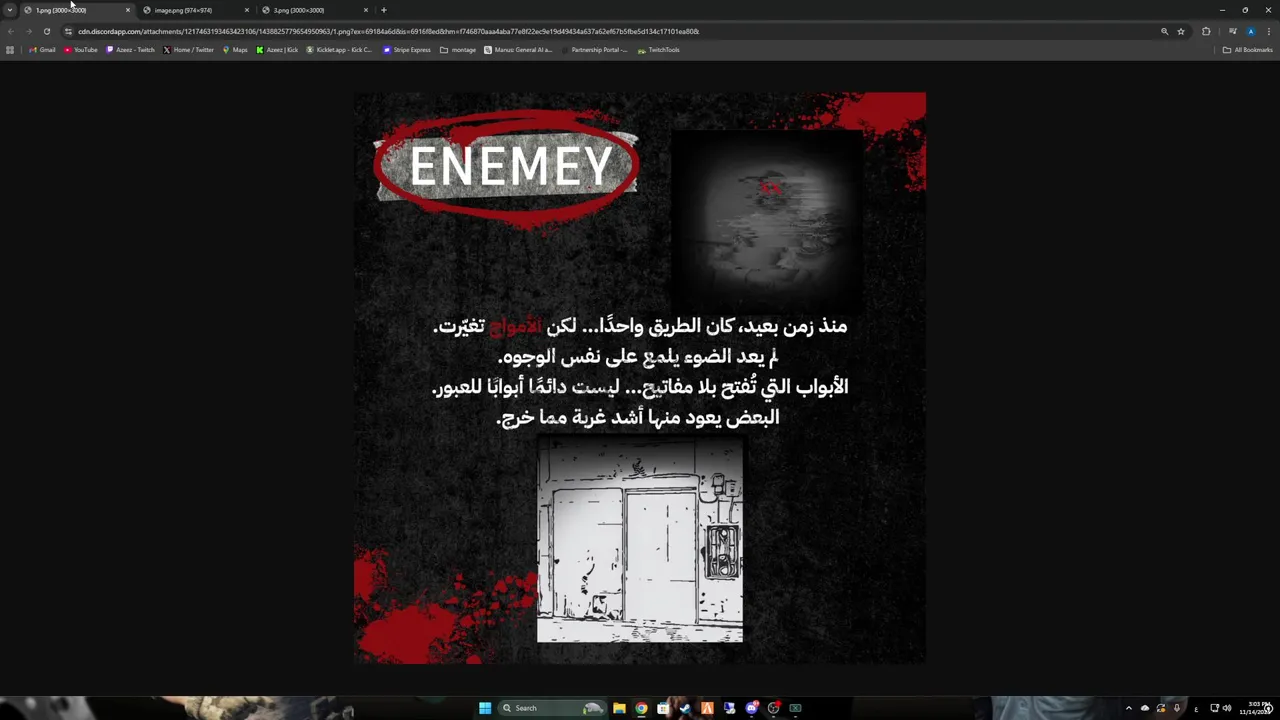The height and width of the screenshot is (720, 1280).
Task: Open Discord from the taskbar
Action: (751, 708)
